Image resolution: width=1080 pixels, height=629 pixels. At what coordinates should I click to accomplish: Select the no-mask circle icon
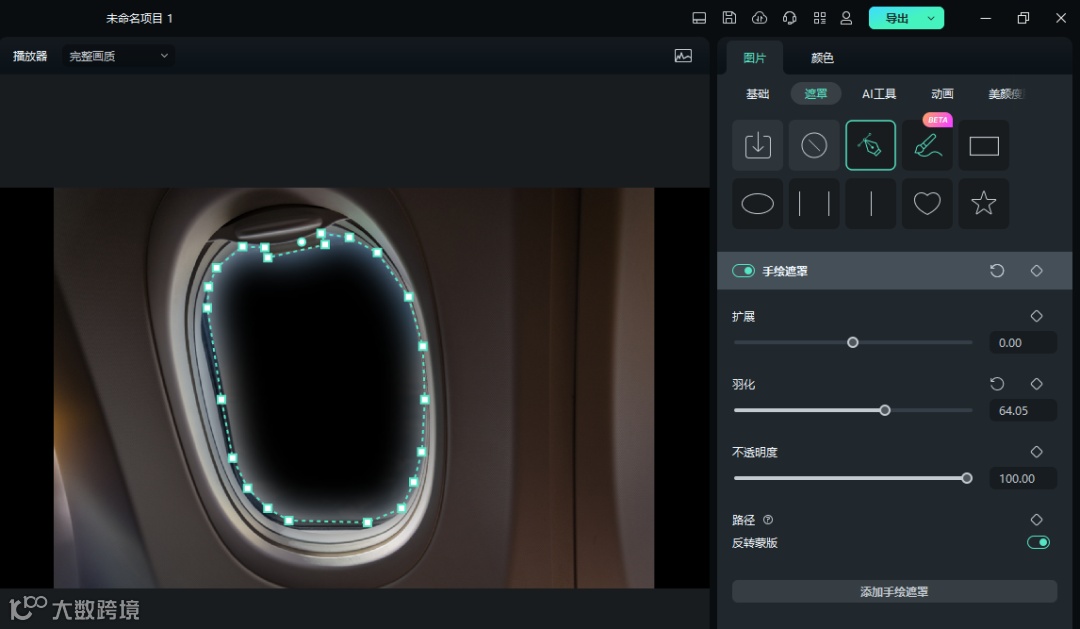[x=814, y=145]
